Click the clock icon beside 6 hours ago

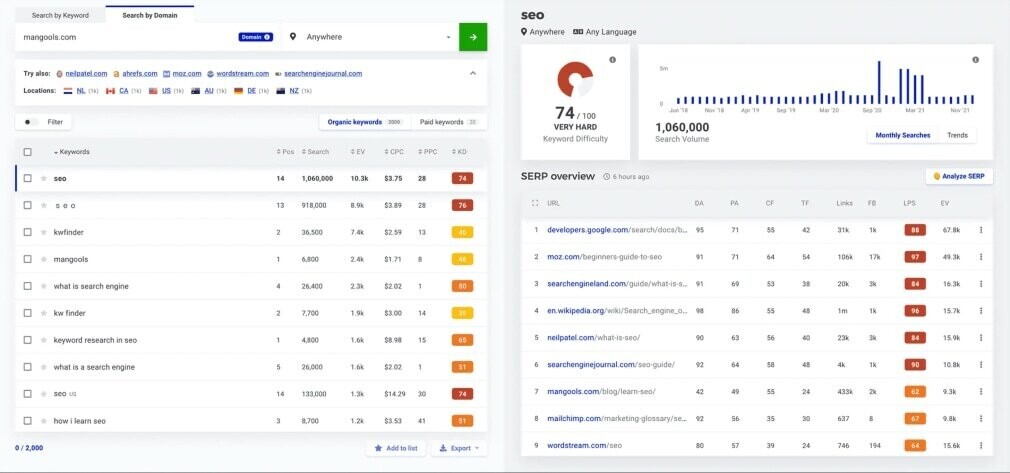coord(607,177)
